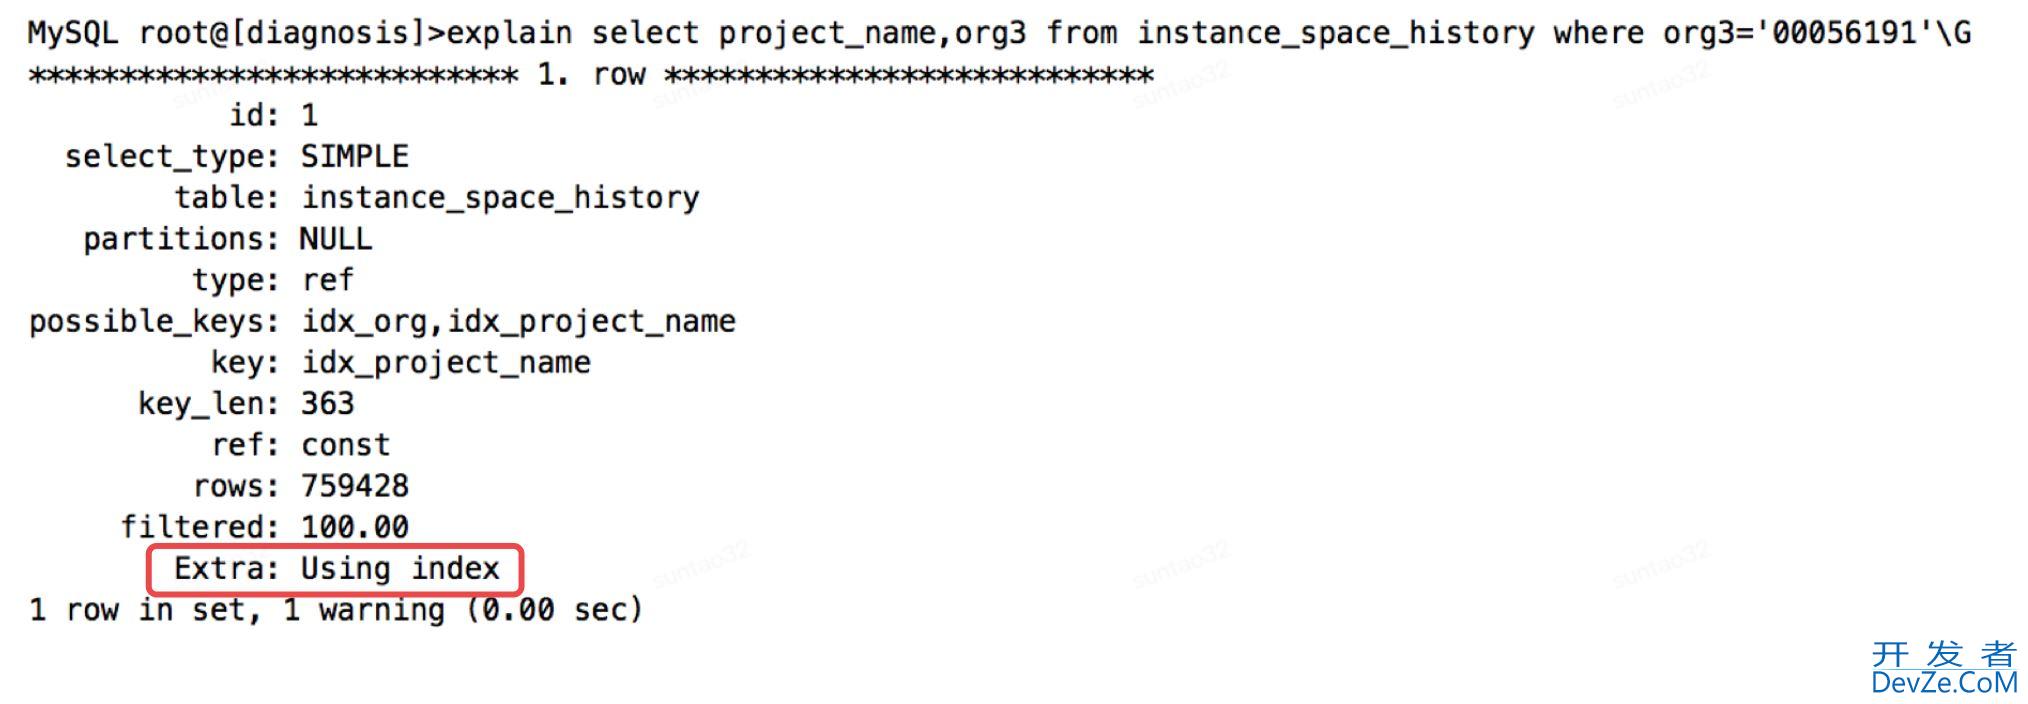The height and width of the screenshot is (704, 2028).
Task: Click the filtered 100.00 value
Action: click(355, 527)
